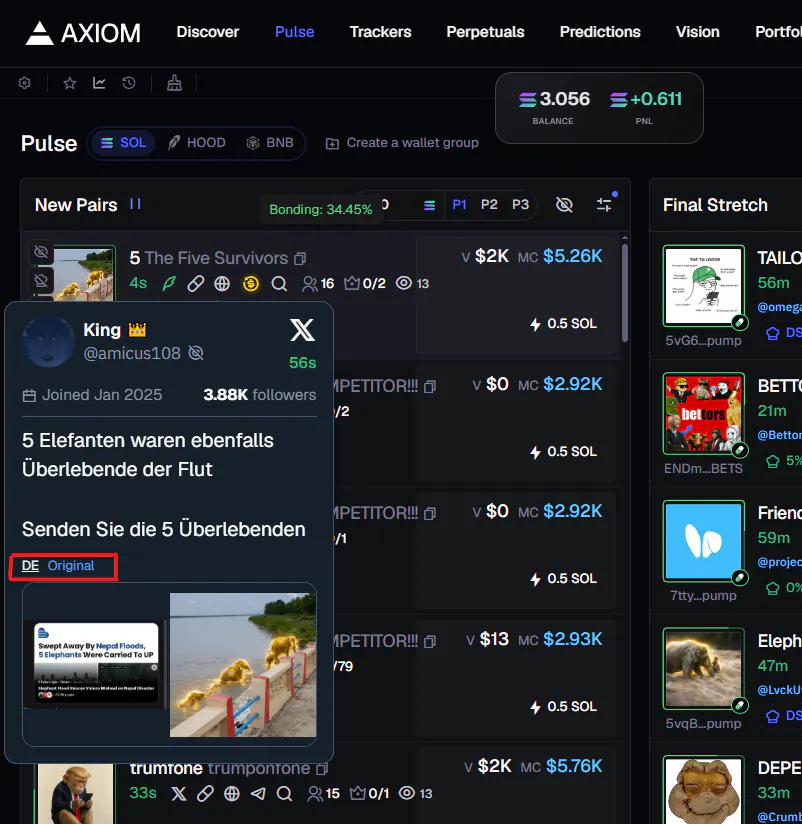Quick buy 0.5 SOL on $13 volume row

[563, 707]
